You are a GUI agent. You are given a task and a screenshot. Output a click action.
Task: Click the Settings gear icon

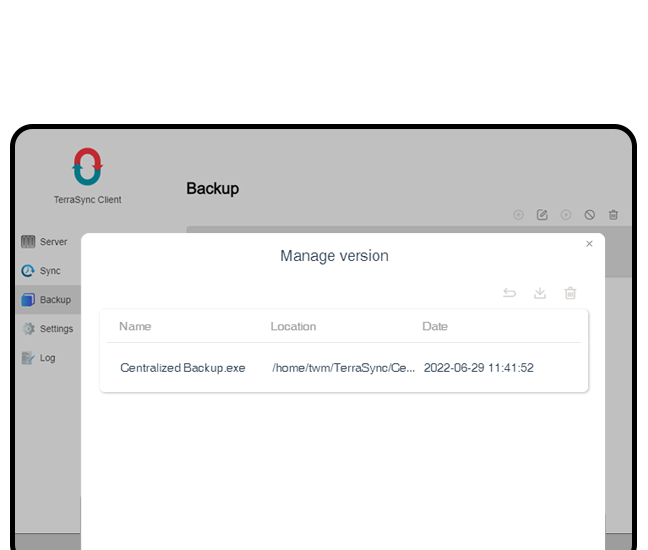pos(29,329)
